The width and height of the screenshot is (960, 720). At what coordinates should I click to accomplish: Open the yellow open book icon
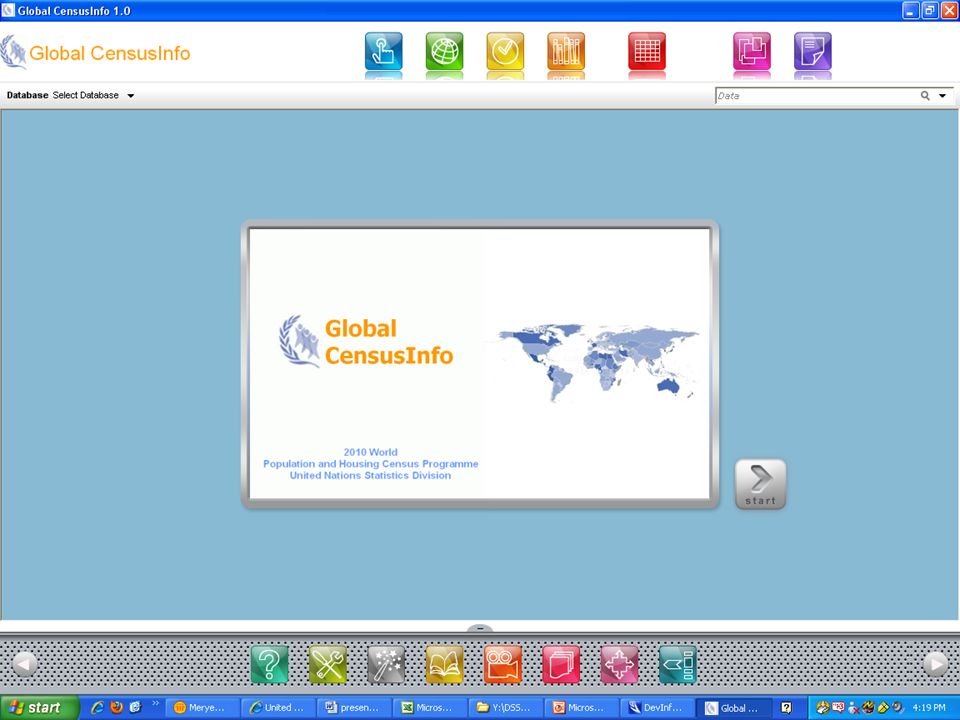click(x=444, y=664)
